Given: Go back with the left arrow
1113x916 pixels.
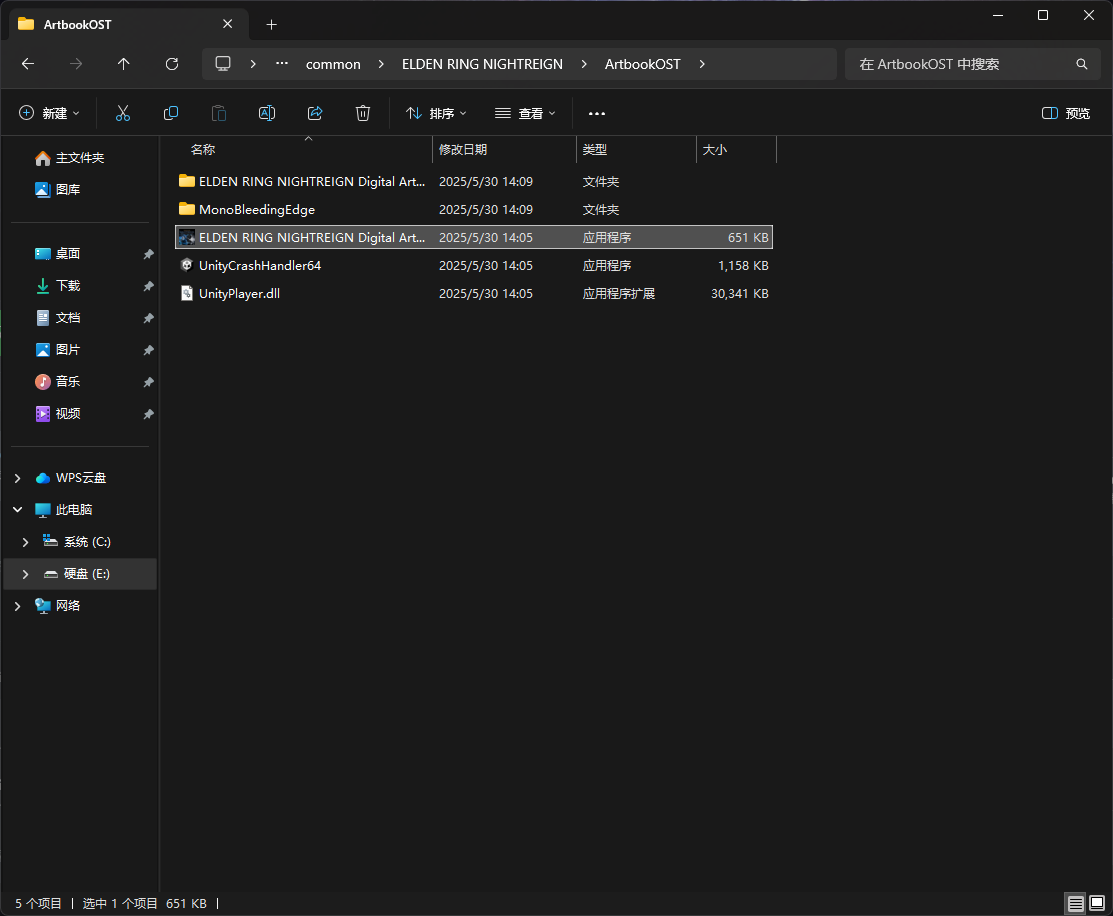Looking at the screenshot, I should coord(28,64).
